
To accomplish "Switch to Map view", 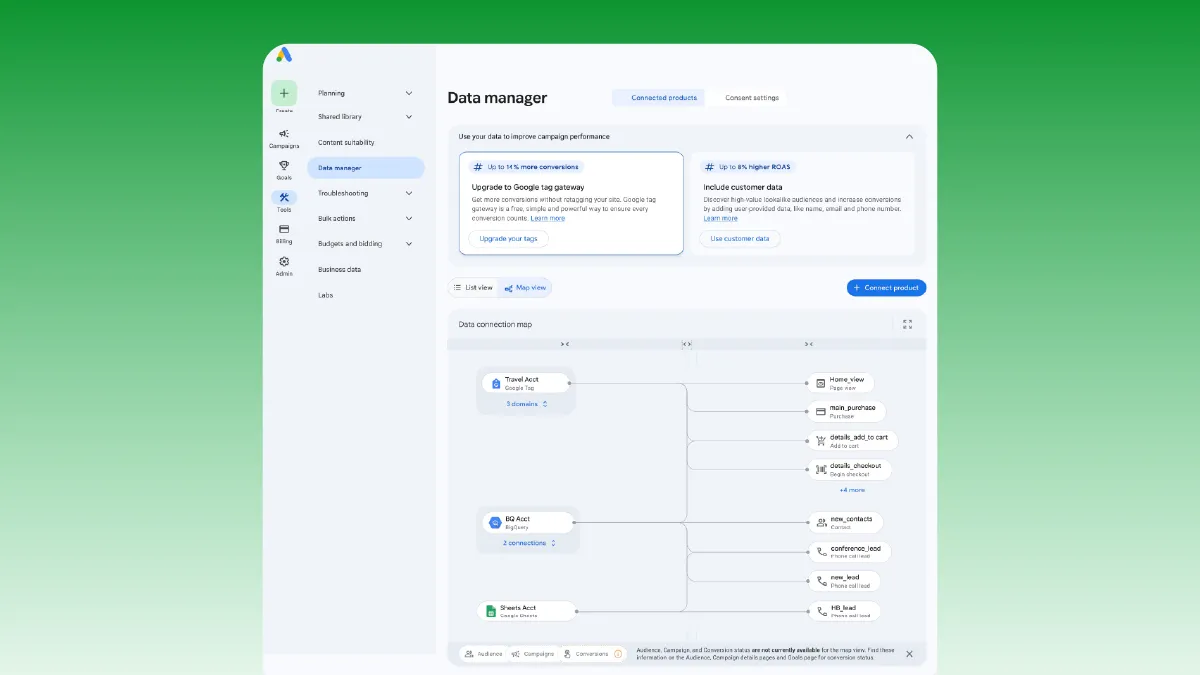I will [525, 288].
